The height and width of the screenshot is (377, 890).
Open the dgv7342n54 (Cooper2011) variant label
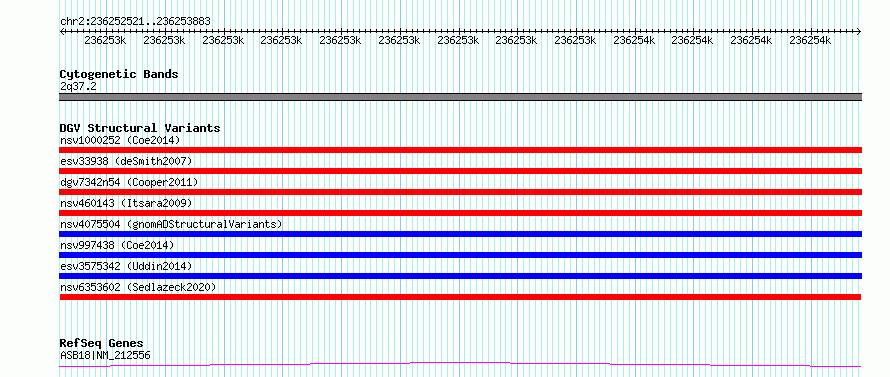(x=129, y=182)
